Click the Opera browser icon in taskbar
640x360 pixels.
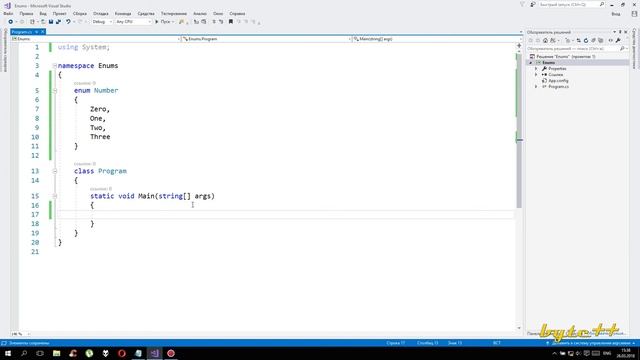(122, 353)
